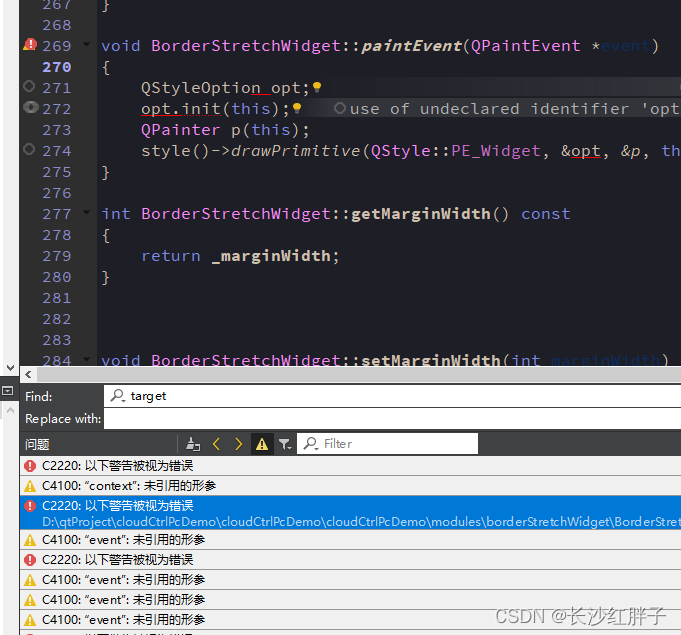Click the Replace with input field
This screenshot has height=635, width=681.
392,419
